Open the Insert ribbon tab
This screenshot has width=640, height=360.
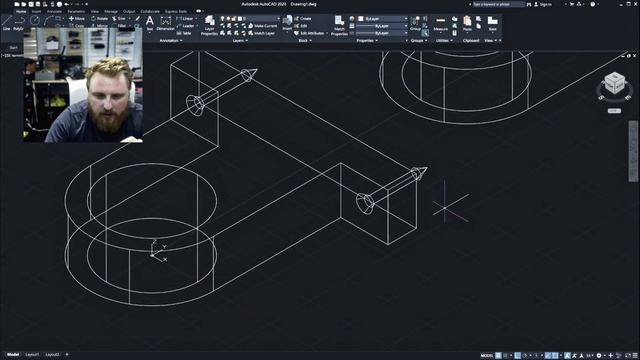tap(36, 11)
